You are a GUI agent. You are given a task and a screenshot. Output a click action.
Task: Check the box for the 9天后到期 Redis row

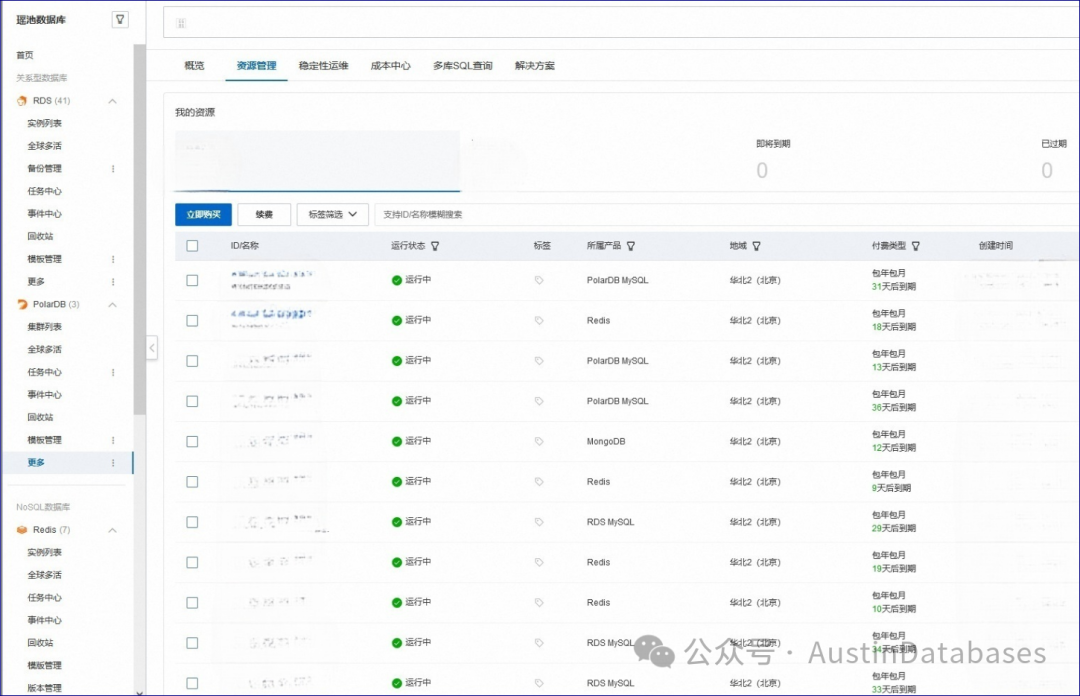(192, 482)
